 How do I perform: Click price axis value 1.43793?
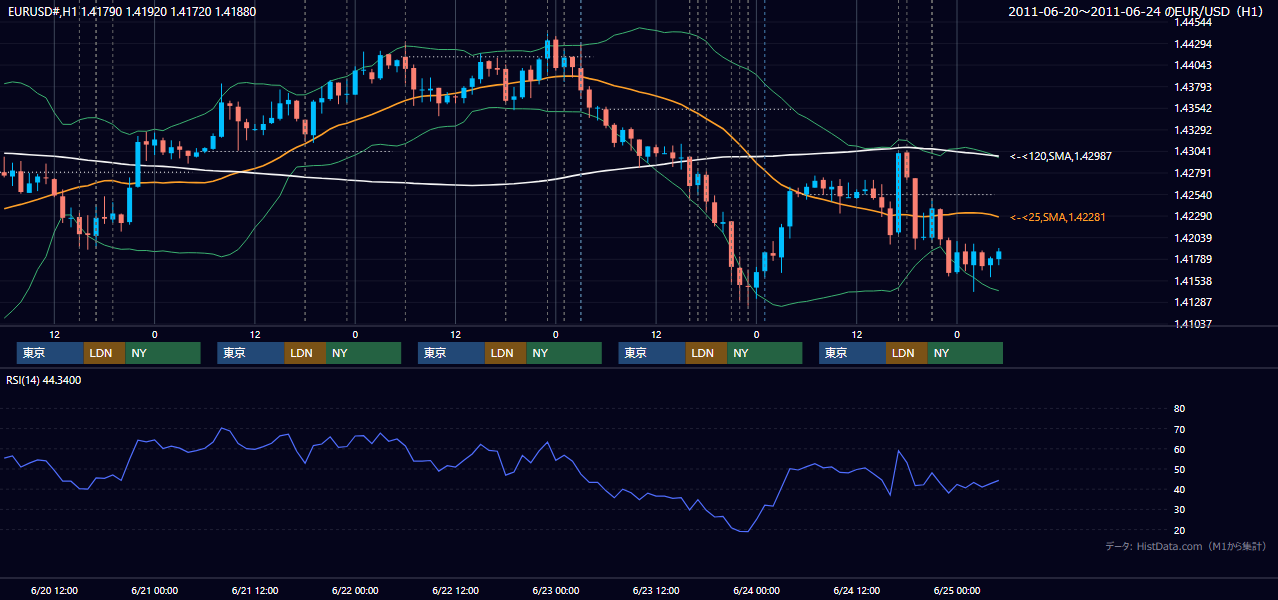(x=1192, y=87)
